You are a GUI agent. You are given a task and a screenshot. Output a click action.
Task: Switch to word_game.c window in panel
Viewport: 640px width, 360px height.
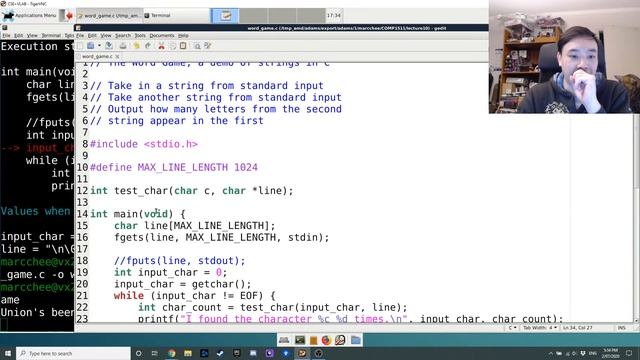coord(109,16)
